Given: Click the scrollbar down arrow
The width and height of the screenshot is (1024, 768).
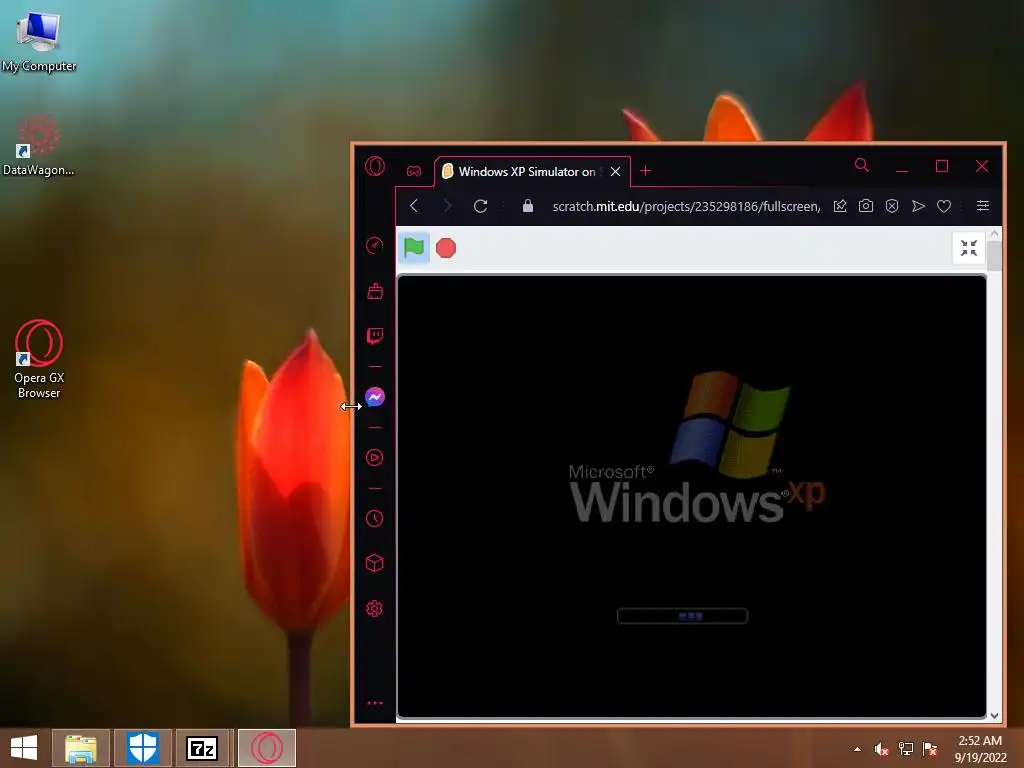Looking at the screenshot, I should [995, 716].
